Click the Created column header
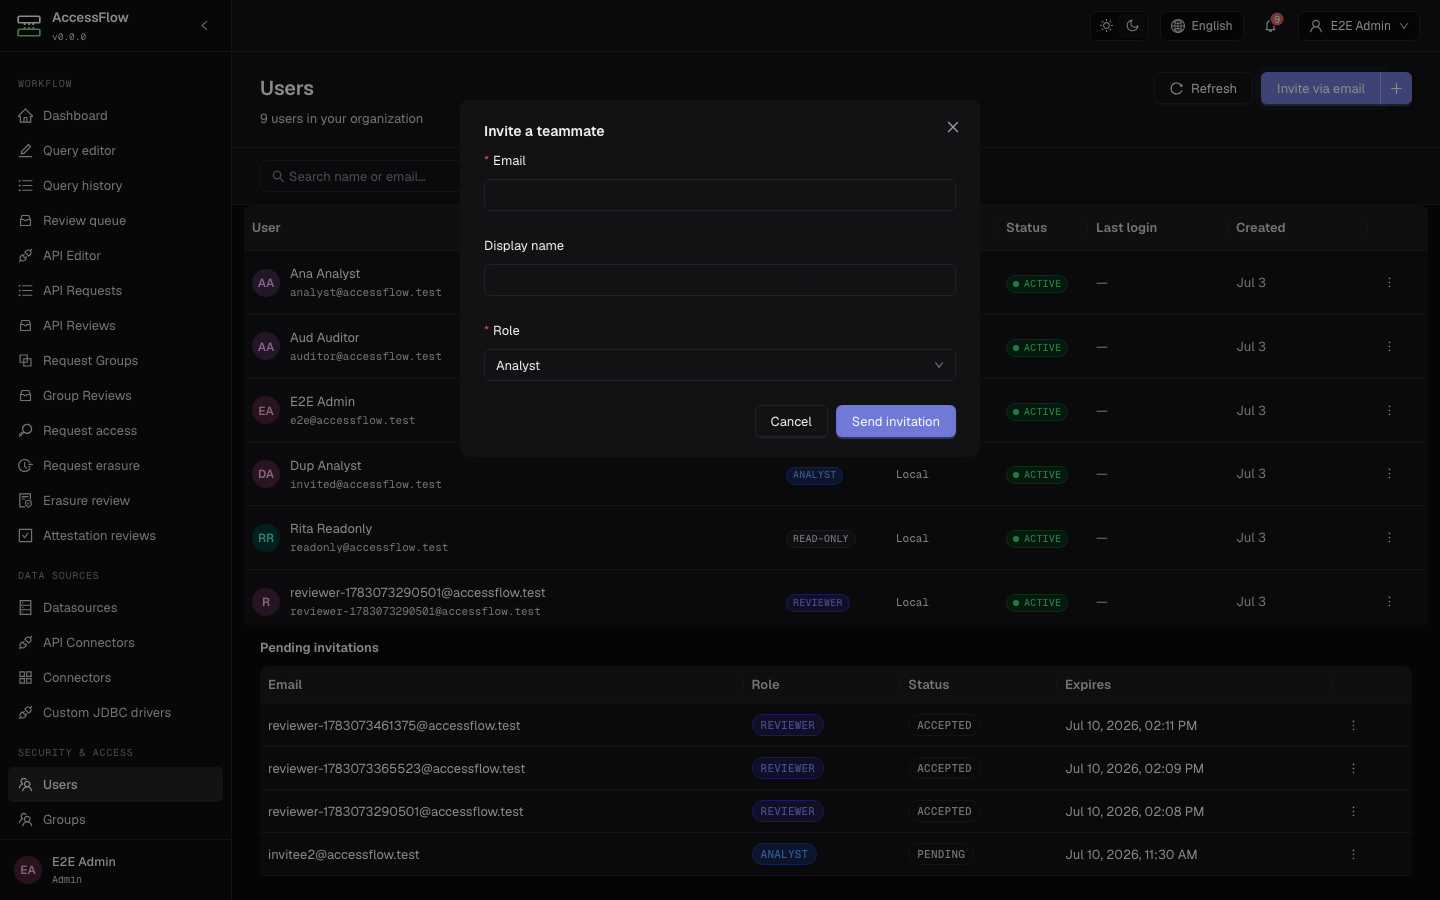The width and height of the screenshot is (1440, 900). 1260,228
